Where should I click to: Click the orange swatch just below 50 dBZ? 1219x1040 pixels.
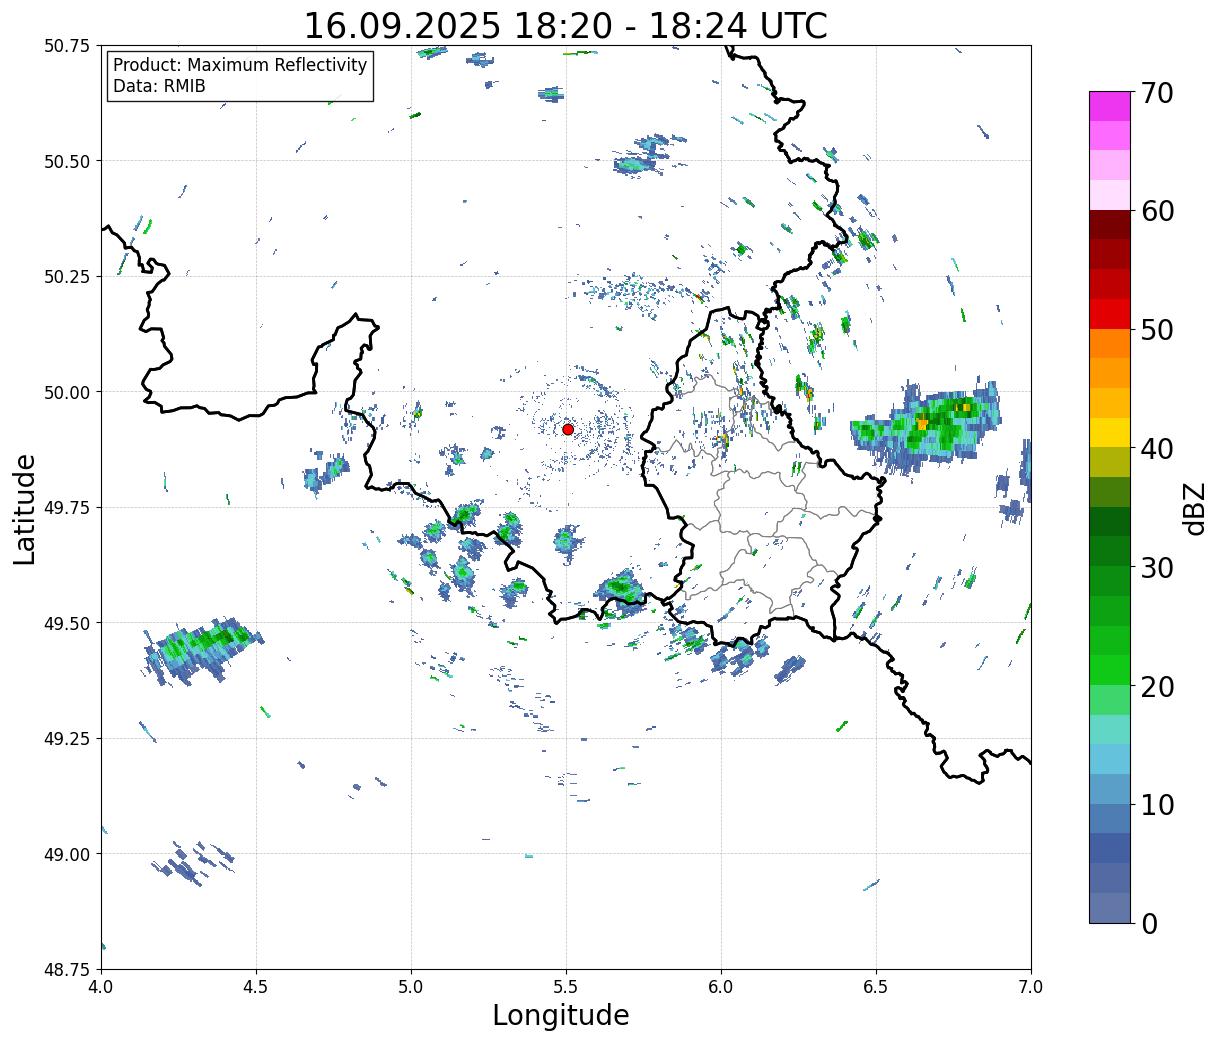pos(1110,343)
